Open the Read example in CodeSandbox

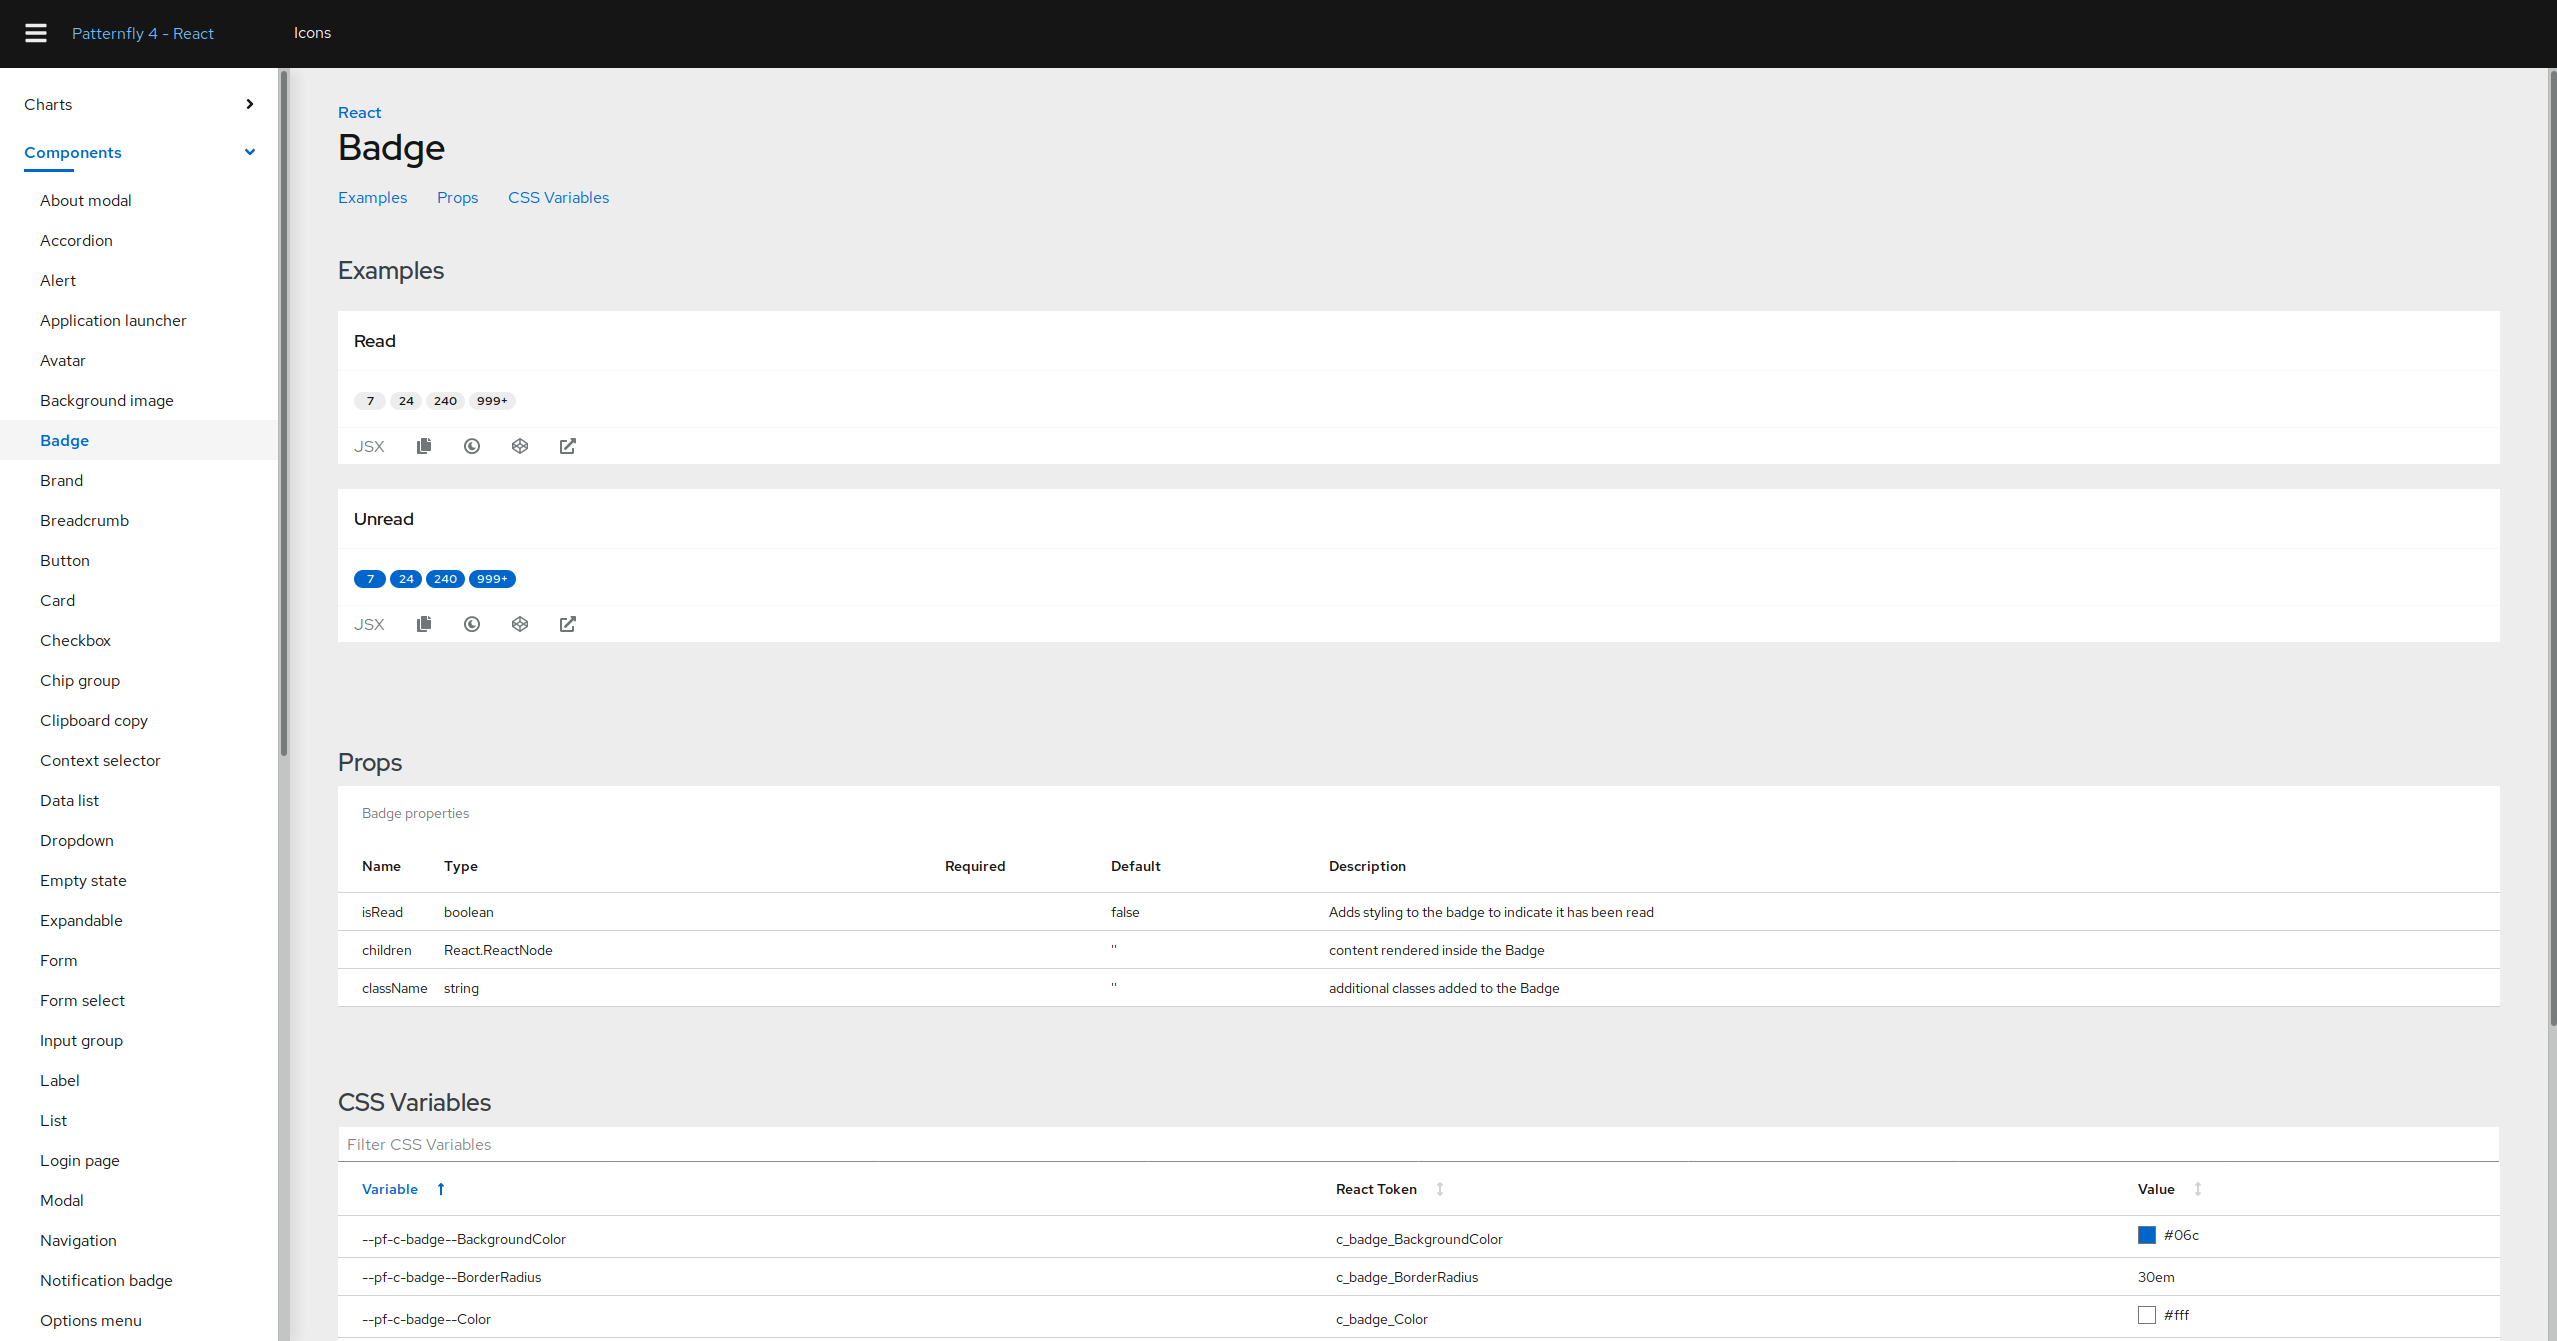click(520, 446)
